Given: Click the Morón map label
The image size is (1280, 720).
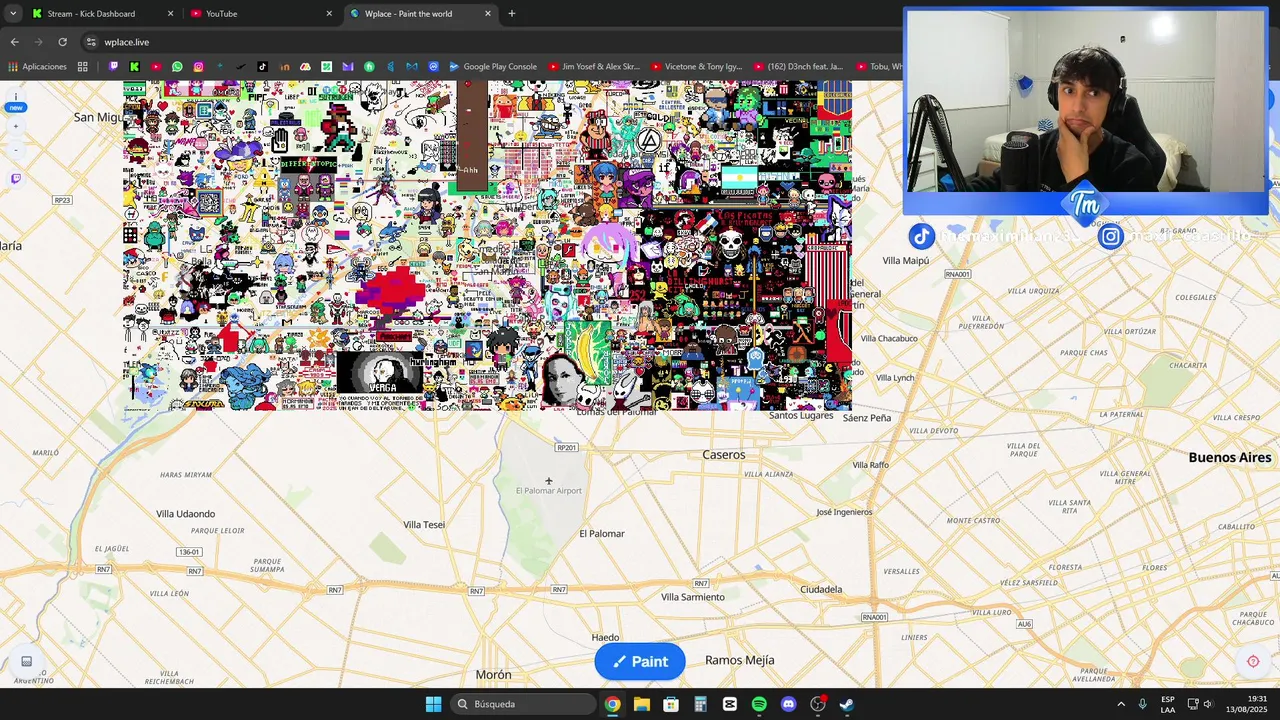Looking at the screenshot, I should (494, 675).
